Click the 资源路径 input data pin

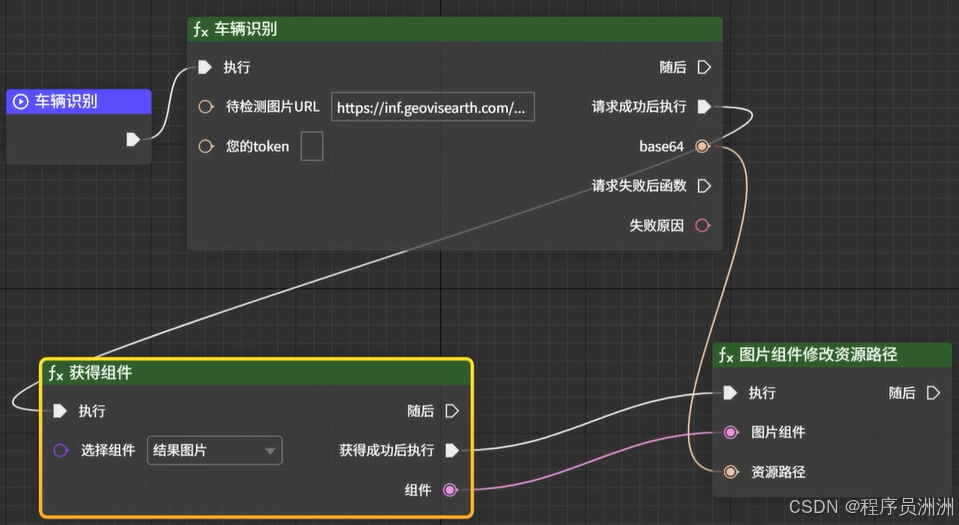point(730,472)
